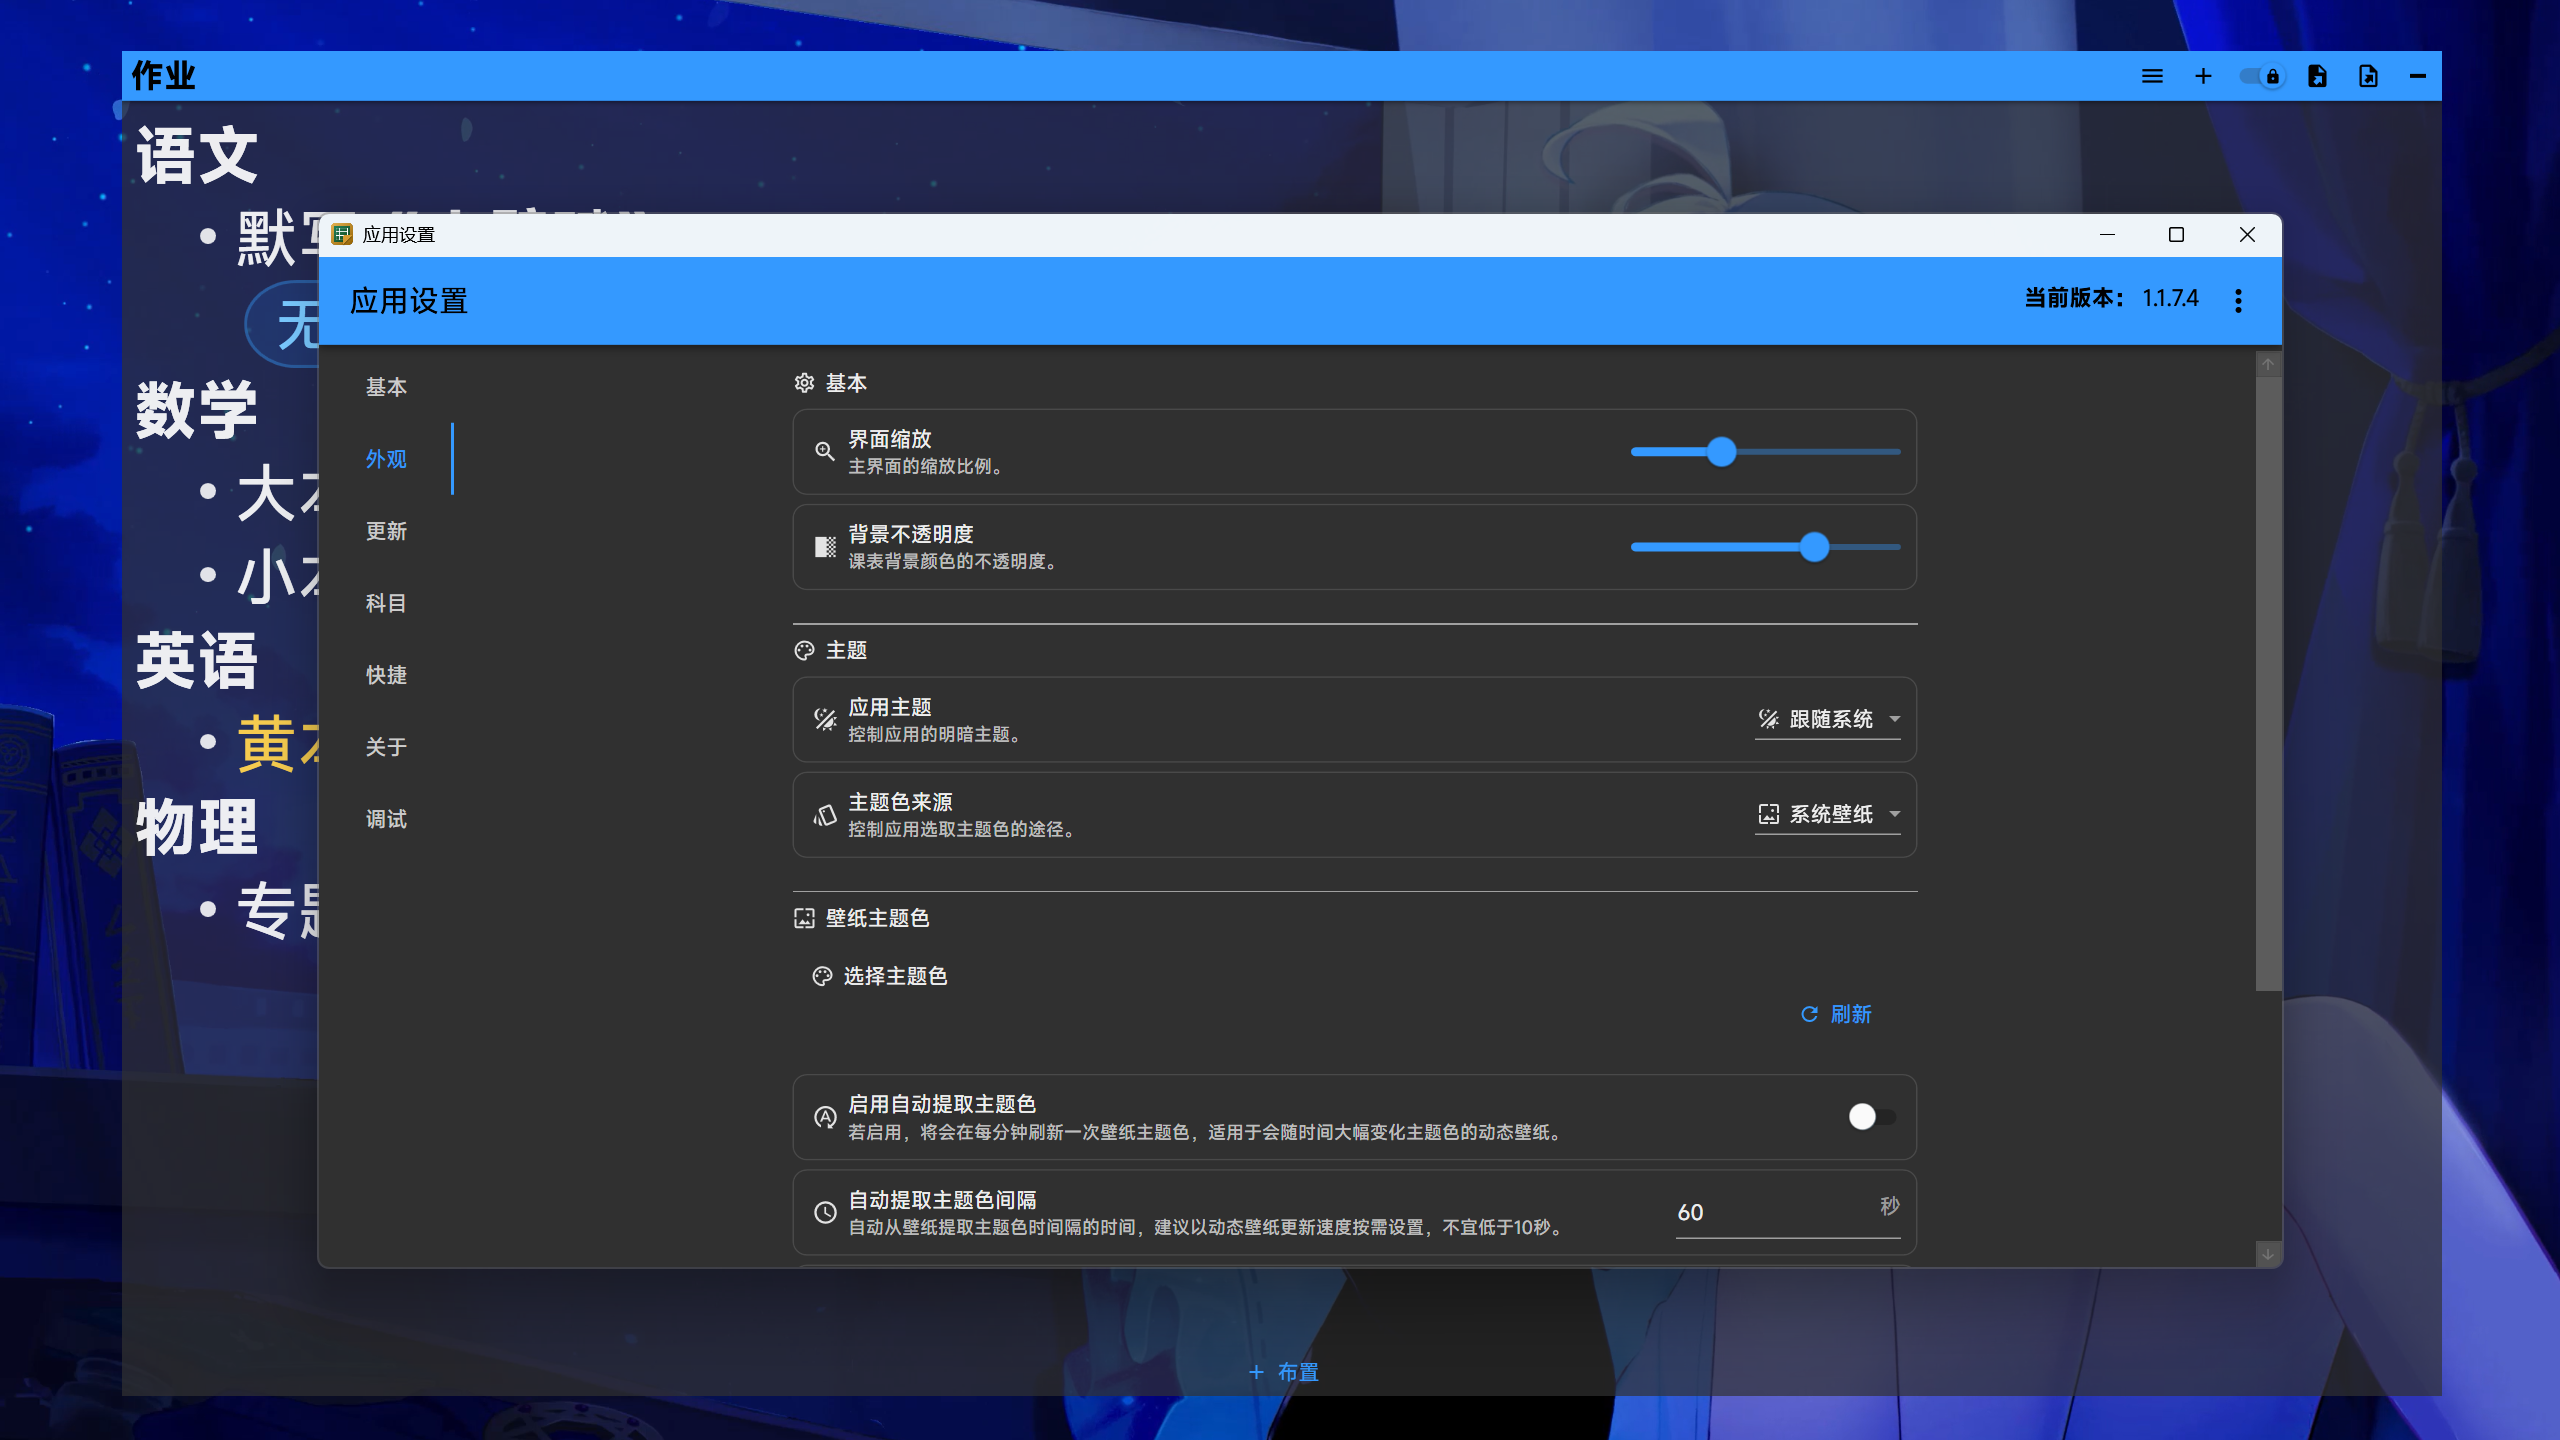Open the hamburger menu in homework toolbar
The height and width of the screenshot is (1440, 2560).
[2152, 76]
